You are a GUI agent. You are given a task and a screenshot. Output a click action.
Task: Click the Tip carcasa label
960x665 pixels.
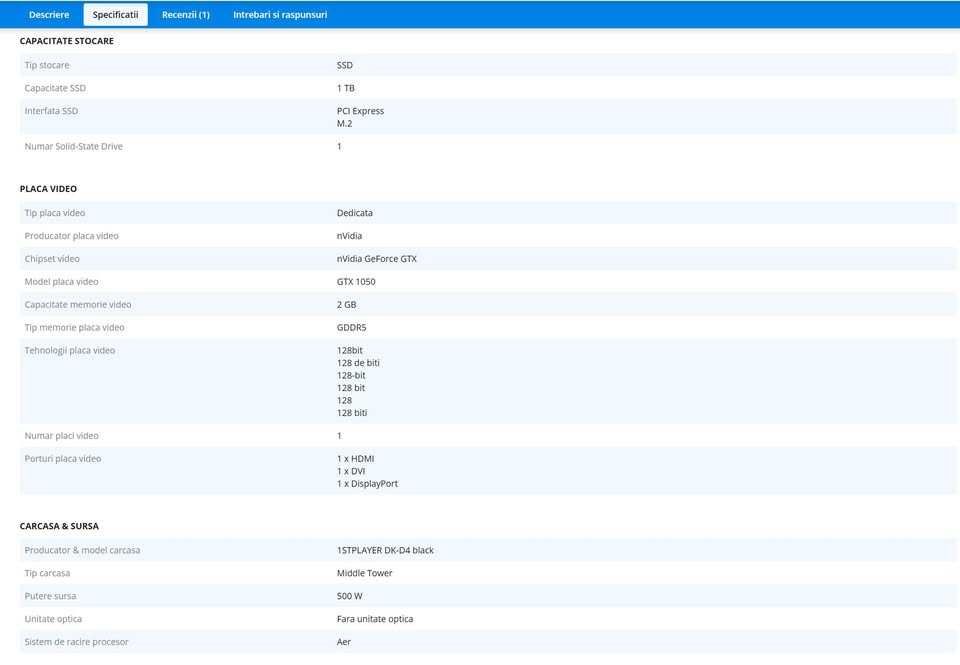(x=47, y=573)
